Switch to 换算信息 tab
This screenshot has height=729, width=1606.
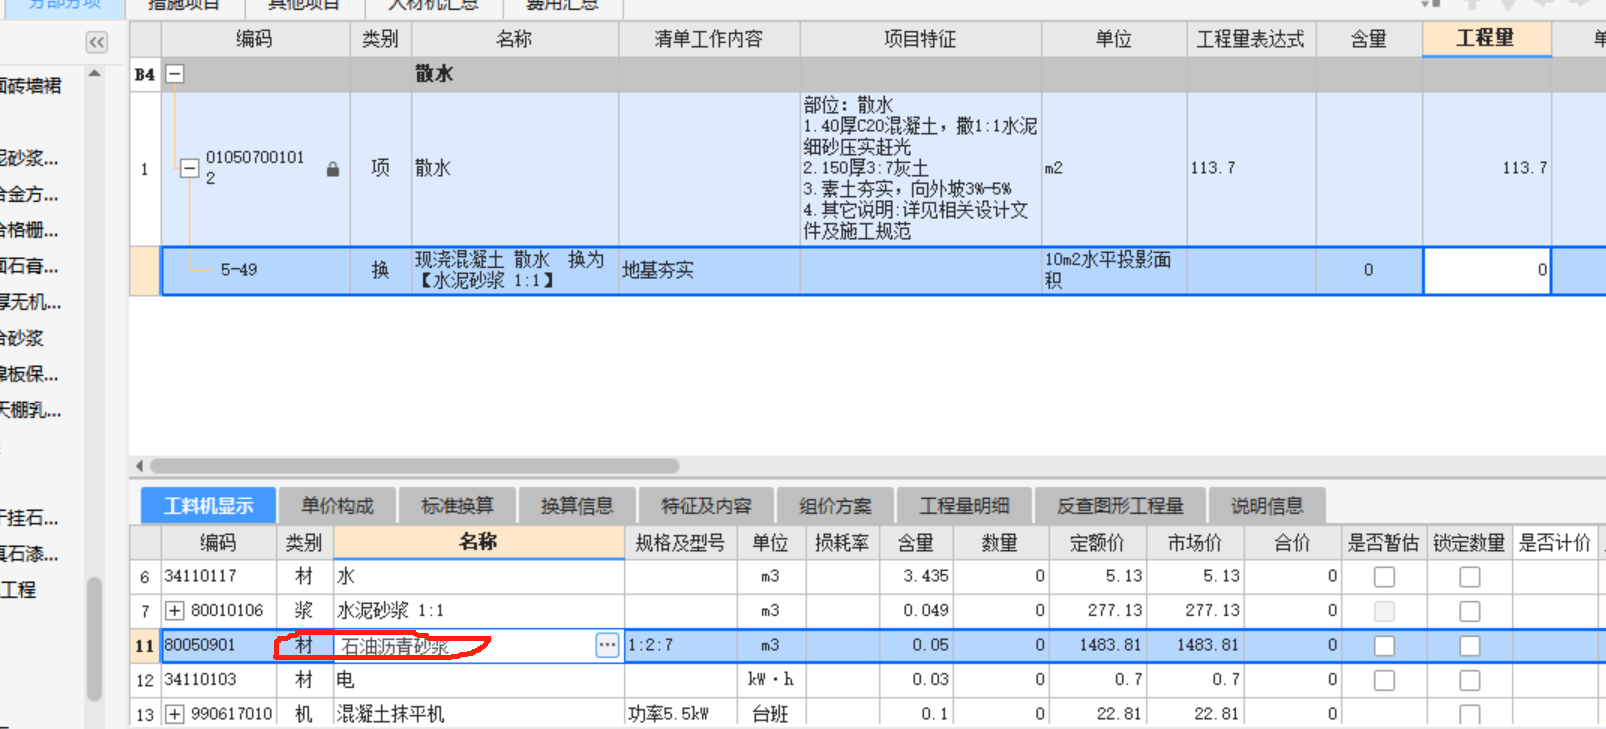coord(576,506)
